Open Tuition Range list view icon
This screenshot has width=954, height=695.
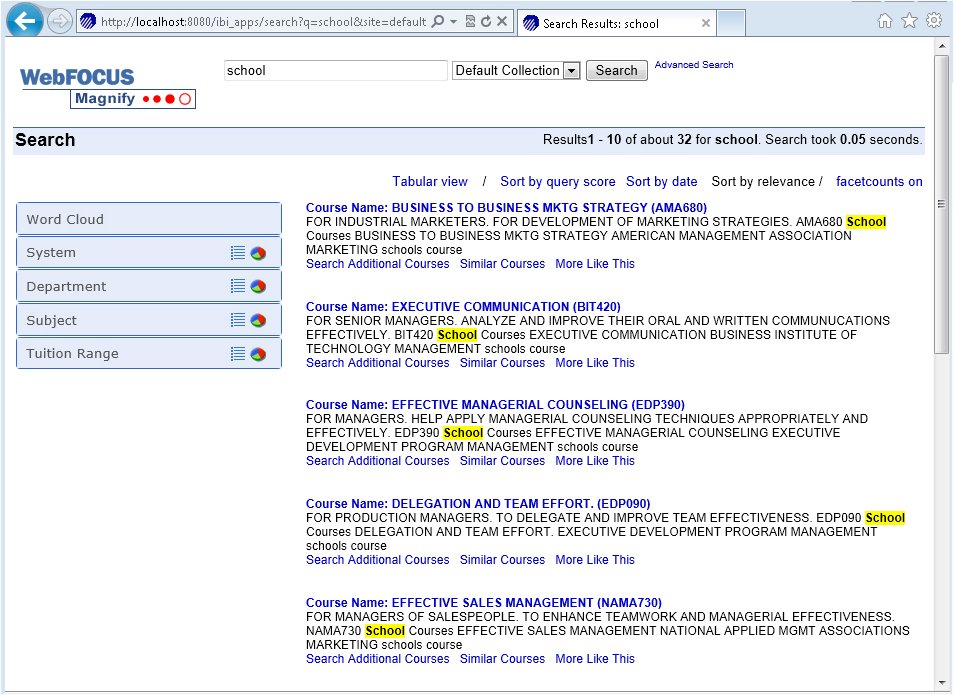coord(237,353)
